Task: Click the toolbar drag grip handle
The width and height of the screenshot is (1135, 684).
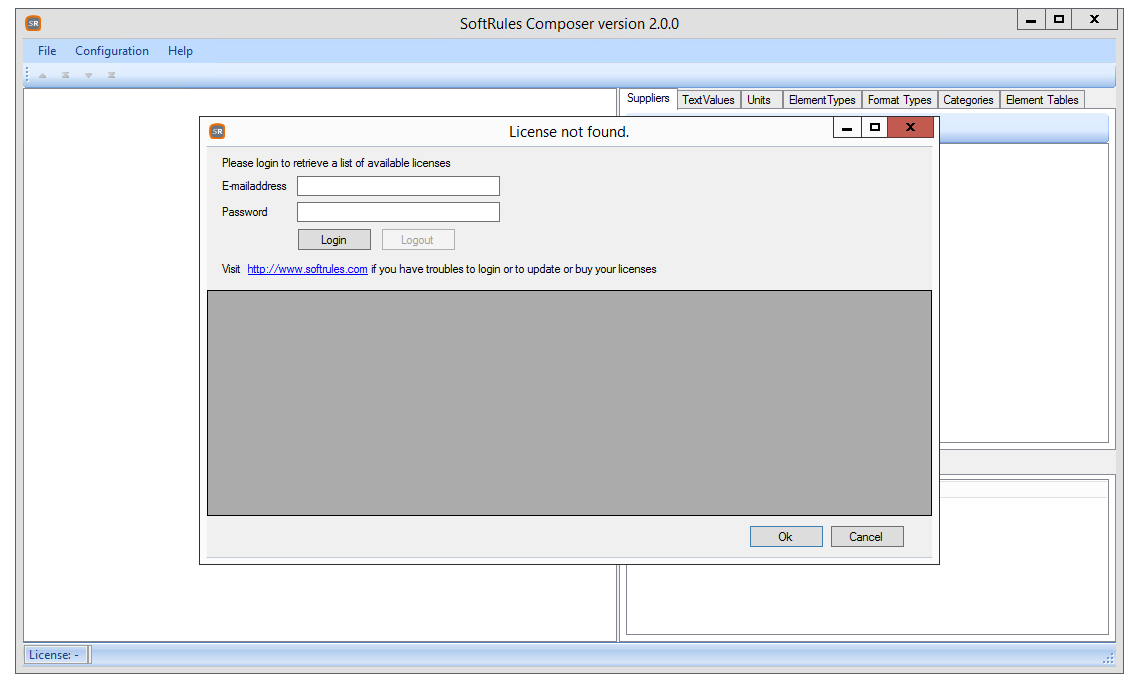Action: click(x=28, y=75)
